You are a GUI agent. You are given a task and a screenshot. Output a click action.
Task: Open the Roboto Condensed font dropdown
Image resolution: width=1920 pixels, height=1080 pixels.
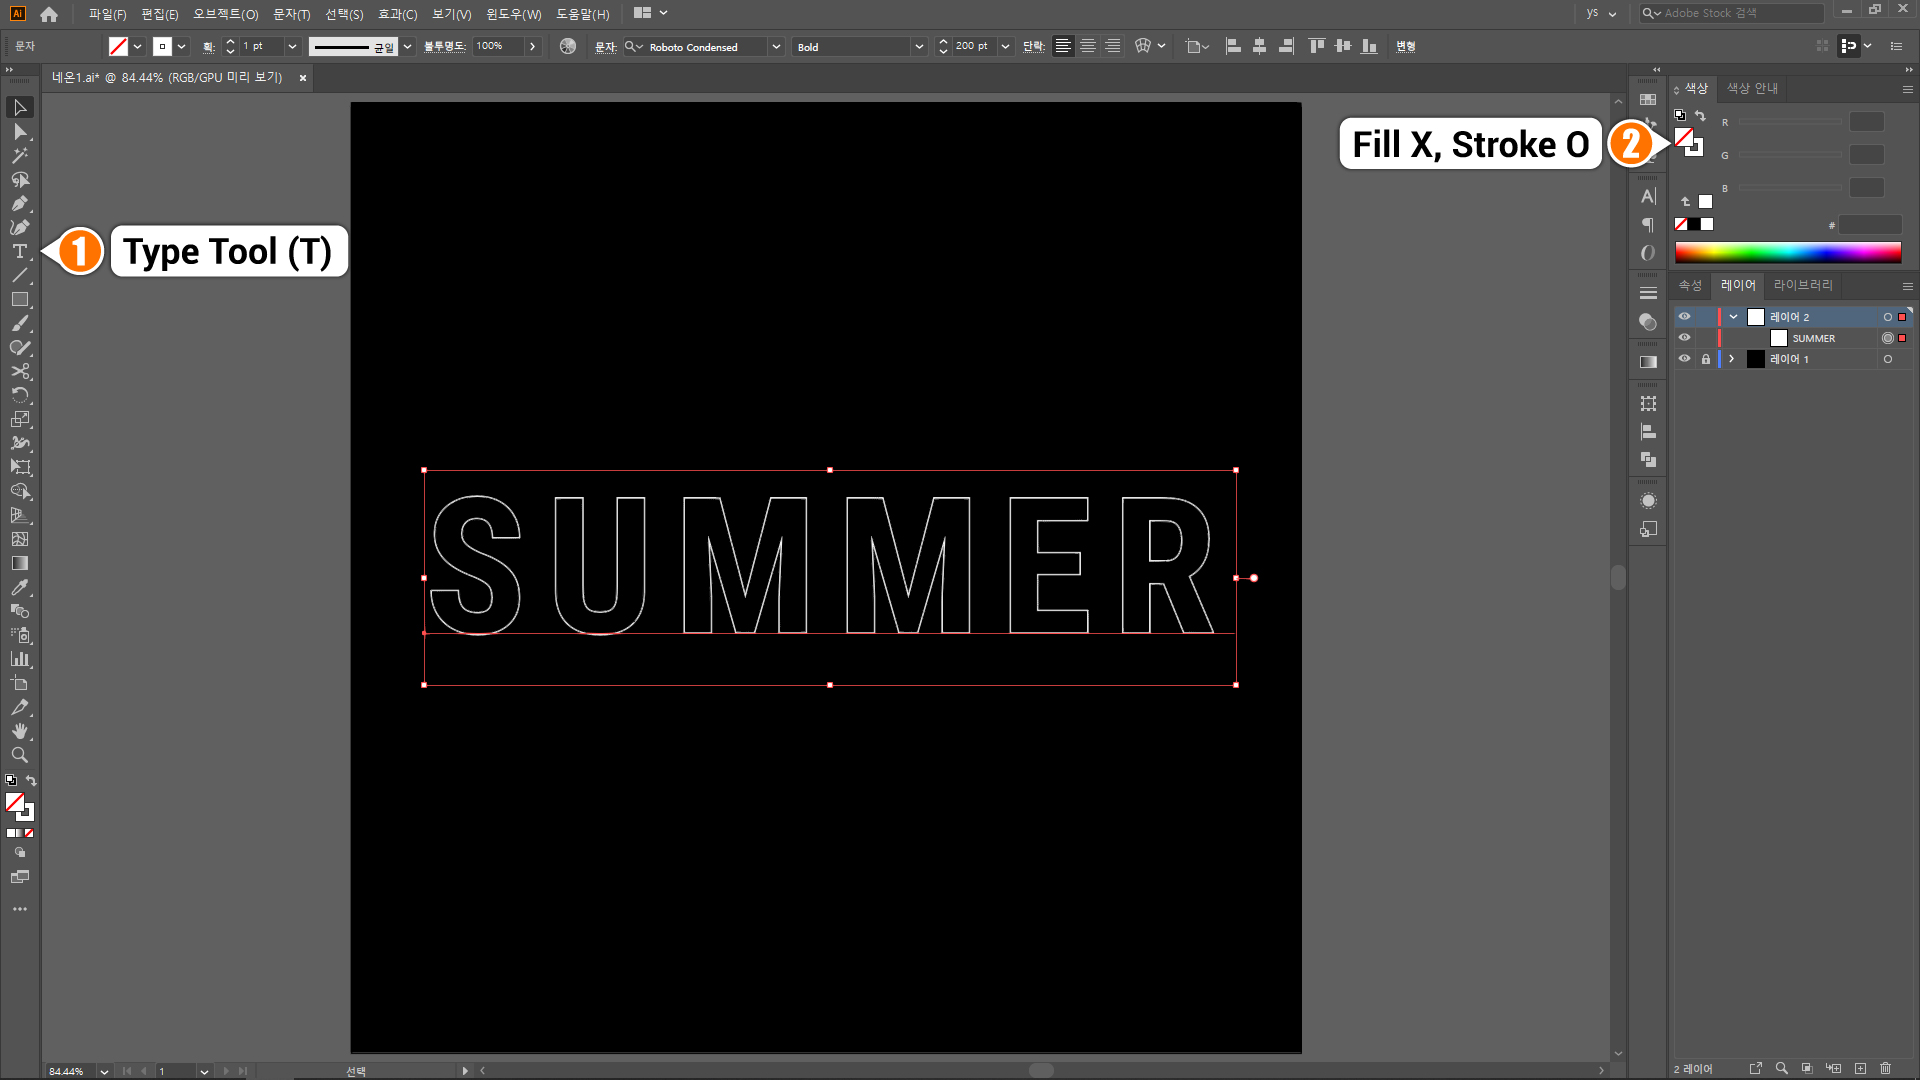(776, 47)
